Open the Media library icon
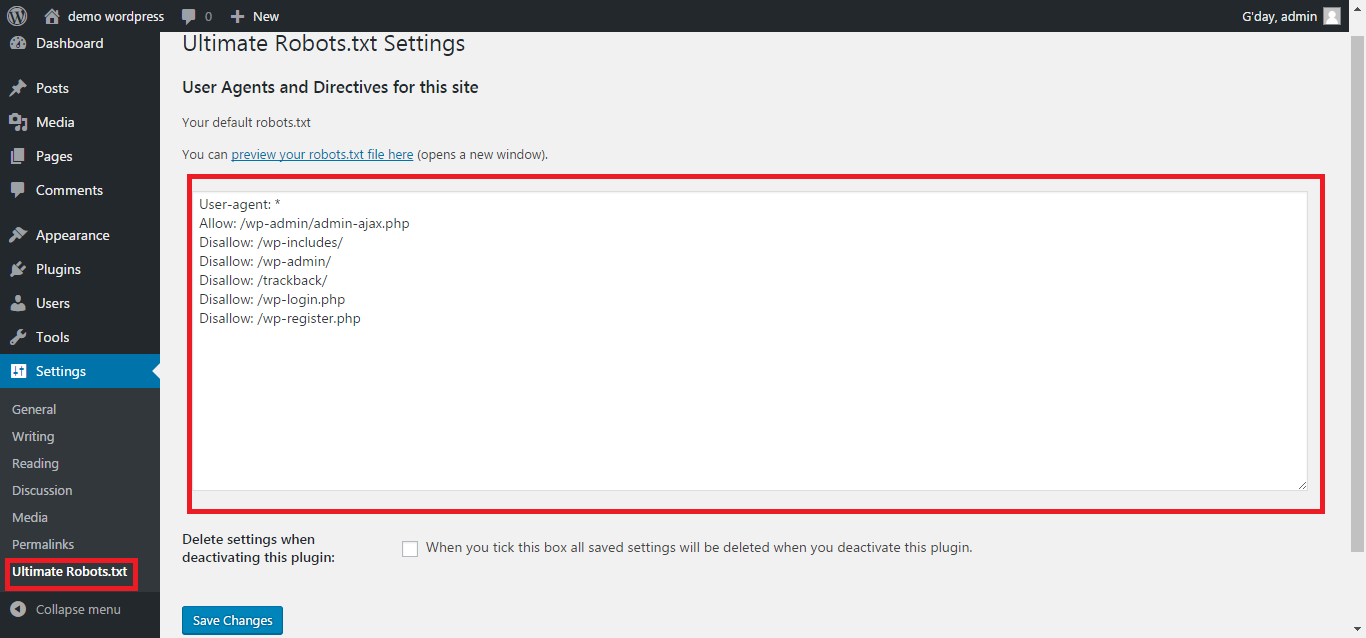The width and height of the screenshot is (1366, 638). click(18, 122)
